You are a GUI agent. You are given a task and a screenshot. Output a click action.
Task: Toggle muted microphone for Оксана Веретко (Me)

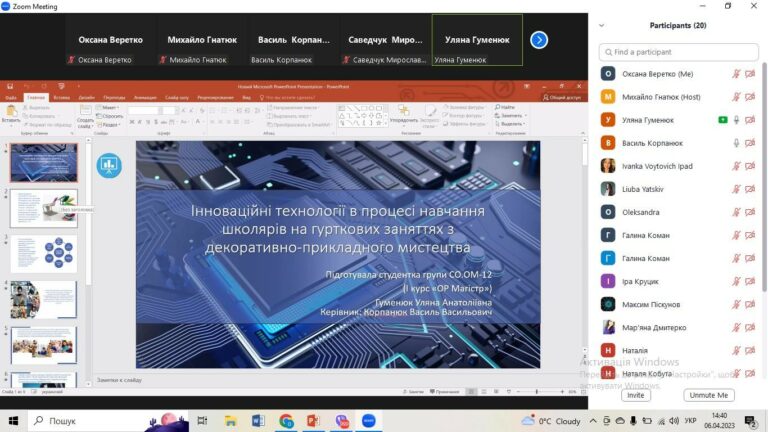(x=736, y=74)
